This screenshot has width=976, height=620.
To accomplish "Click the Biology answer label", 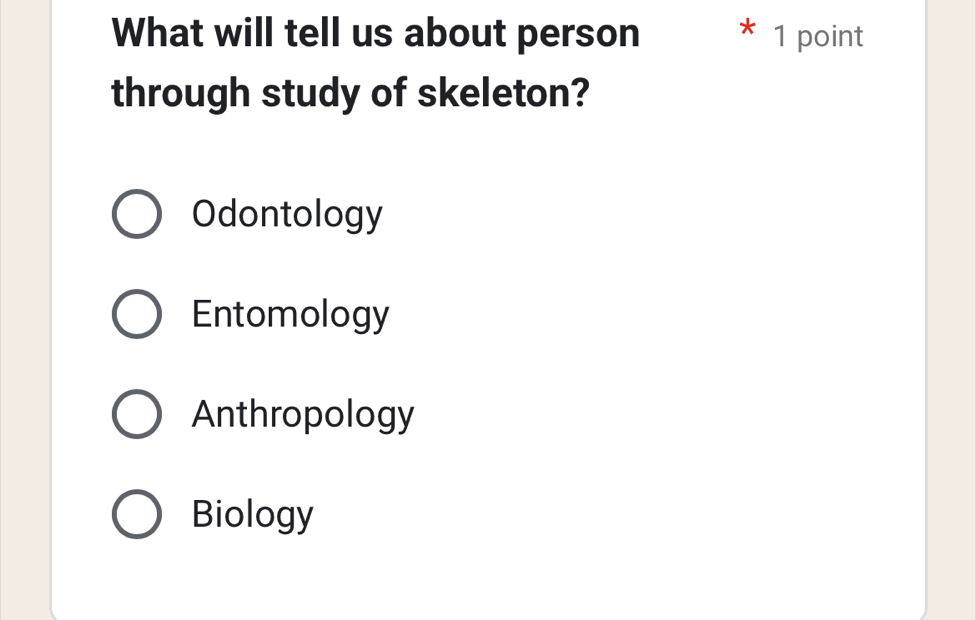I will [x=252, y=513].
